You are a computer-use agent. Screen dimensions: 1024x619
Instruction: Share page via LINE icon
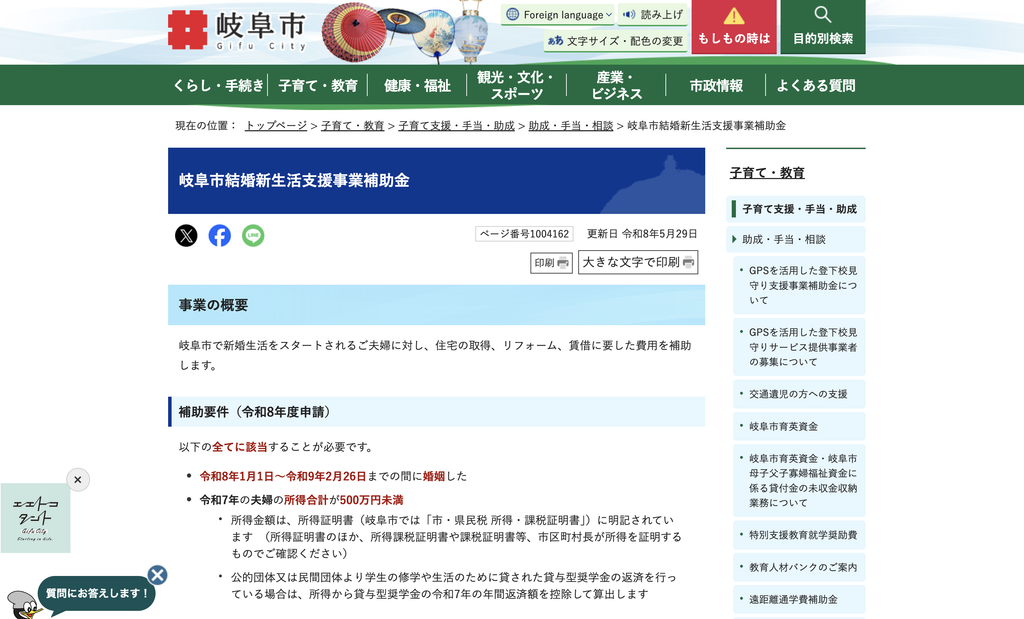253,236
